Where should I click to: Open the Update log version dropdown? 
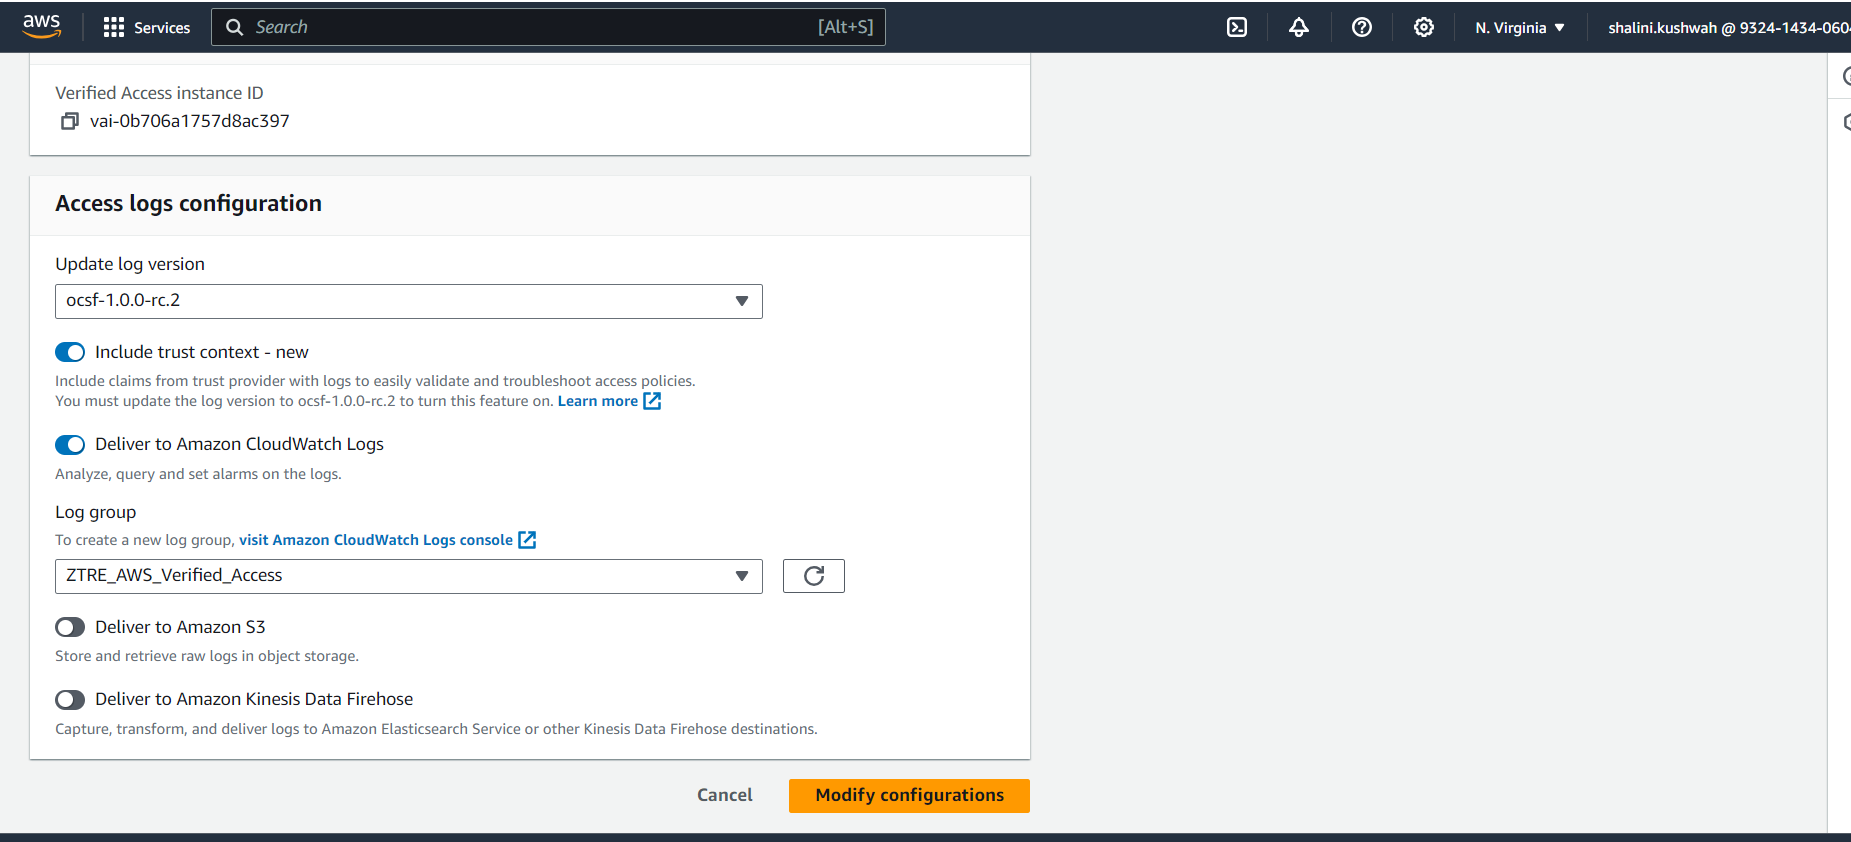click(x=409, y=301)
